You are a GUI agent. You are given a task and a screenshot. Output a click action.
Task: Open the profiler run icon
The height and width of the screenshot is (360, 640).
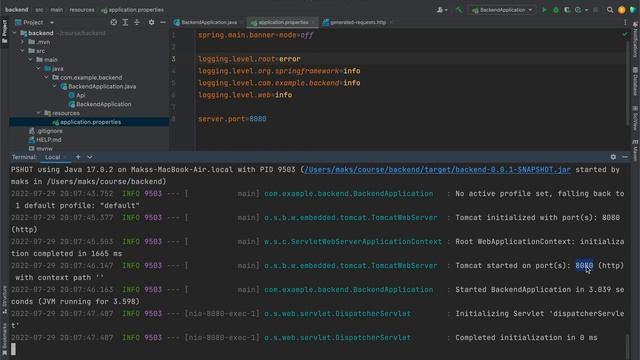578,10
